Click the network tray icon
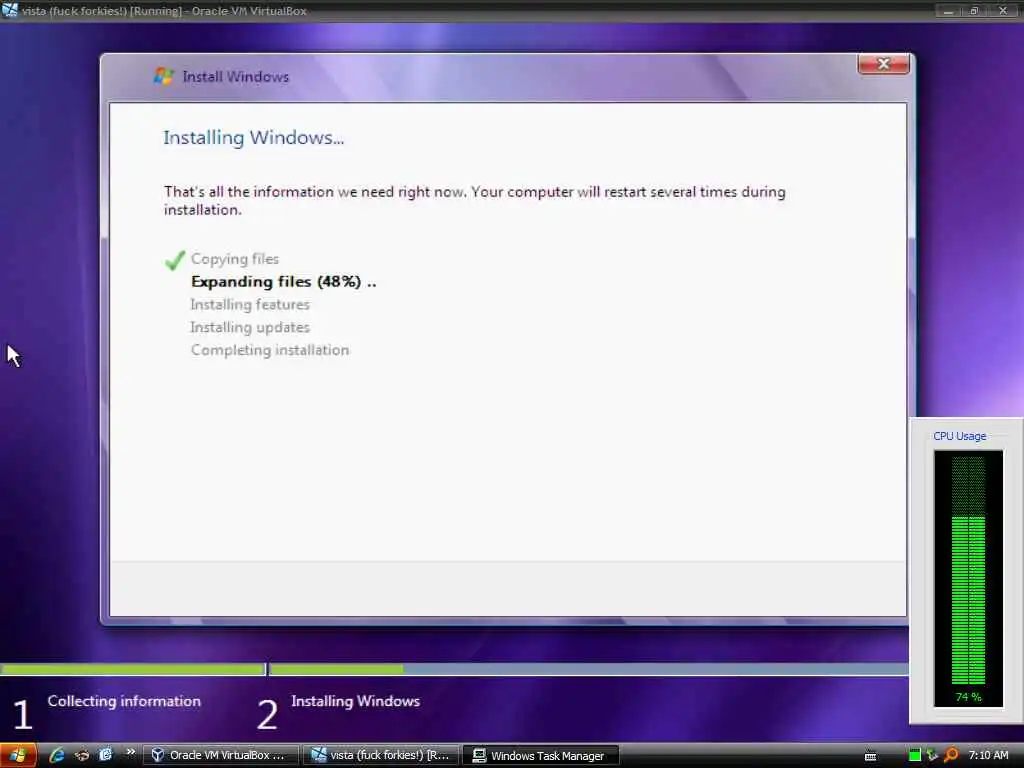The height and width of the screenshot is (768, 1024). point(932,756)
